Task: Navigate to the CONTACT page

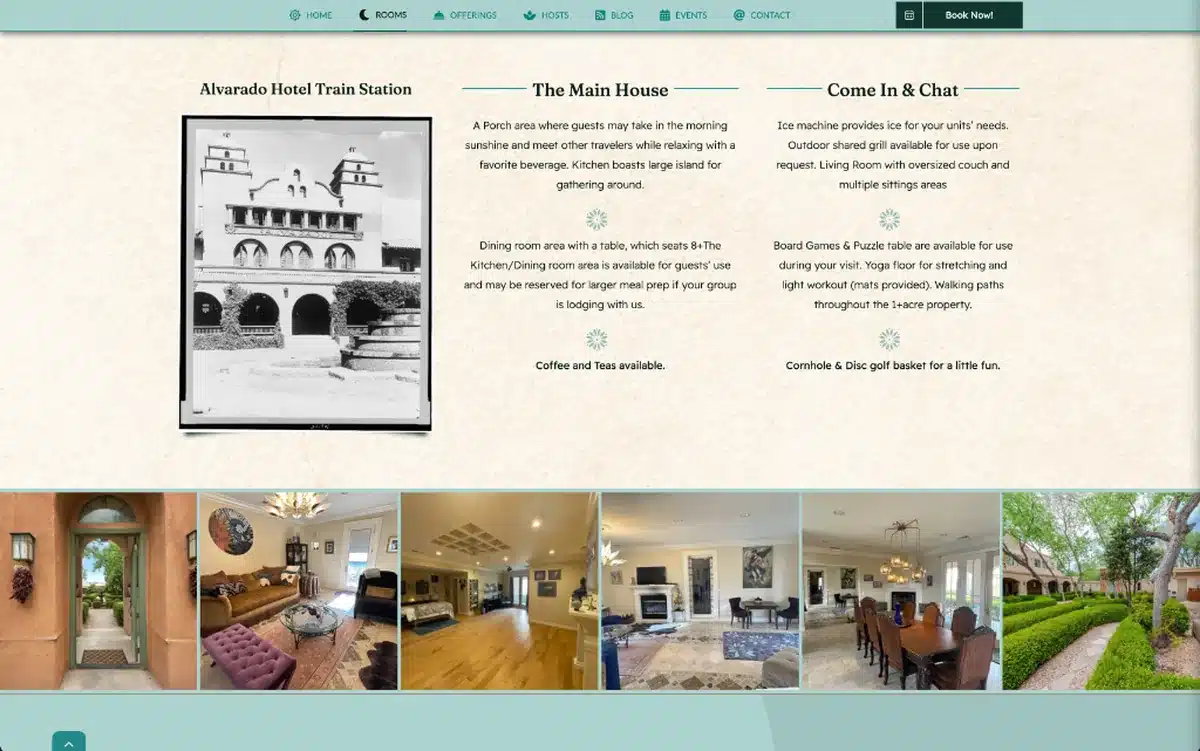Action: pos(768,15)
